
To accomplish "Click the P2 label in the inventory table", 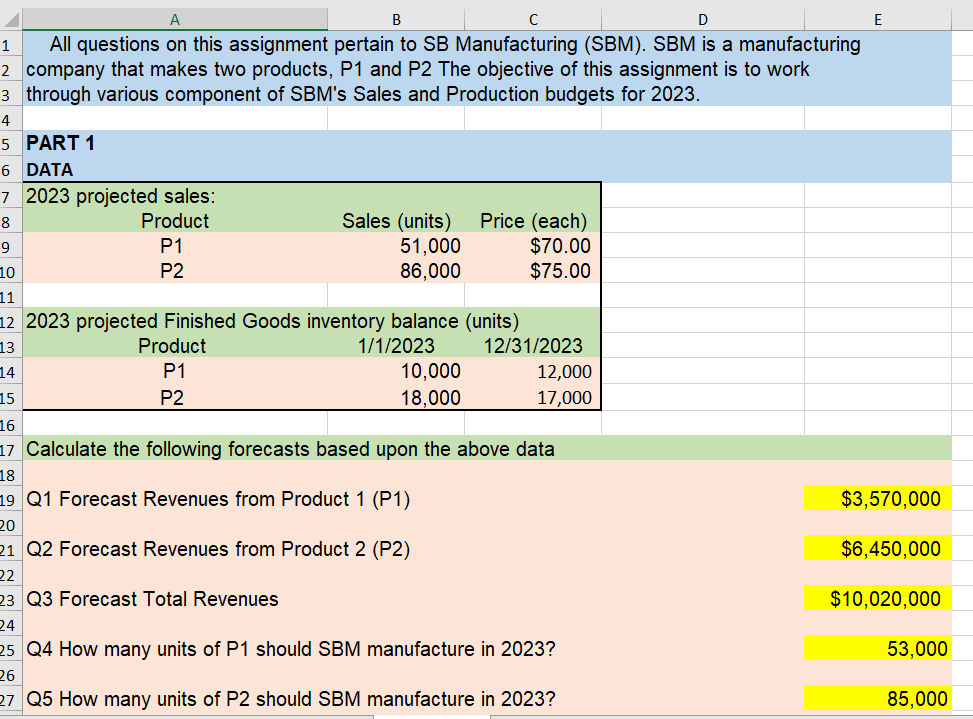I will (x=175, y=397).
